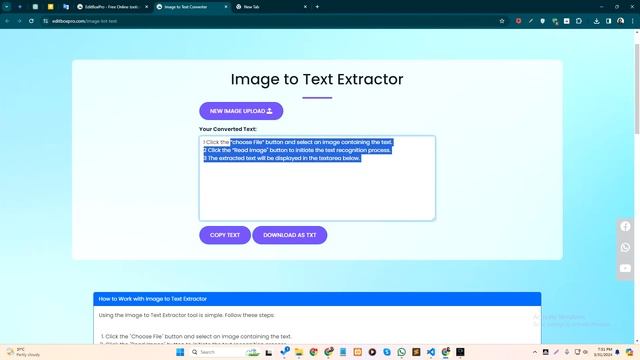Viewport: 640px width, 360px height.
Task: Toggle the browser side panel icon
Action: 608,21
